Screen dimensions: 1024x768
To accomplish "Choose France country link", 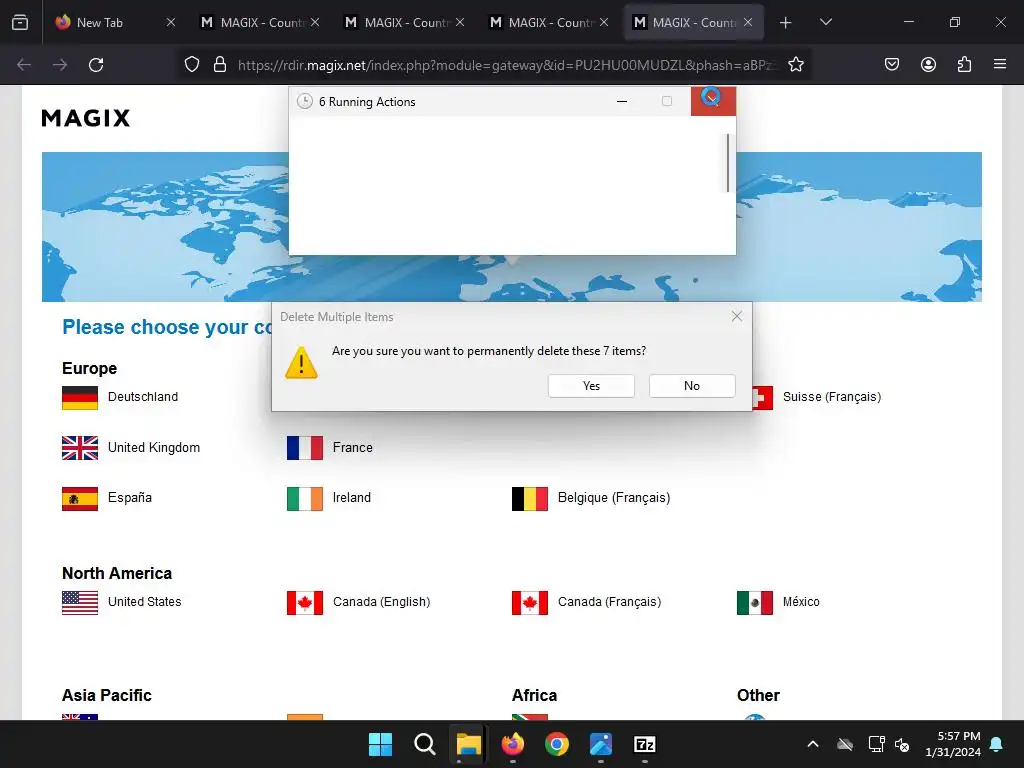I will point(353,447).
